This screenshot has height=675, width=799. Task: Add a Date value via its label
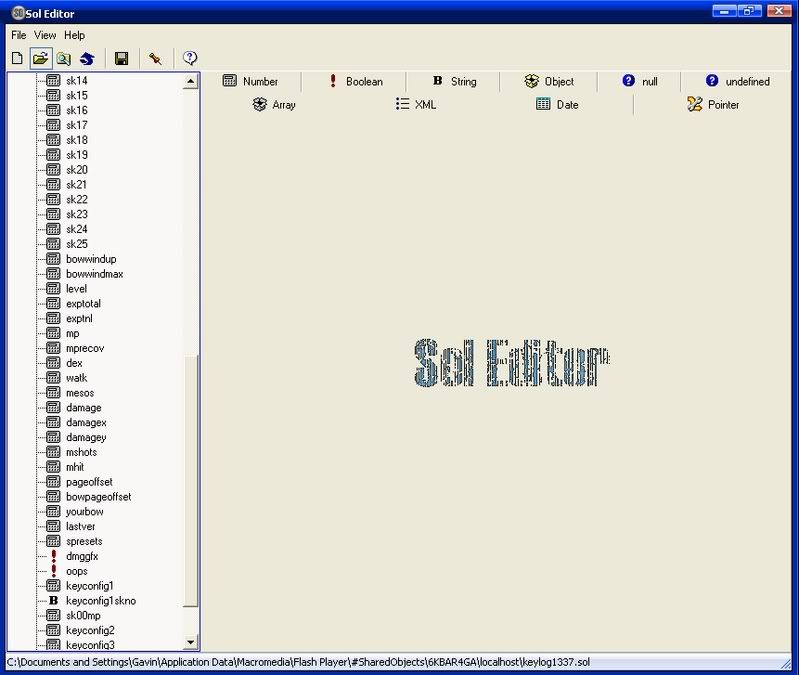567,104
